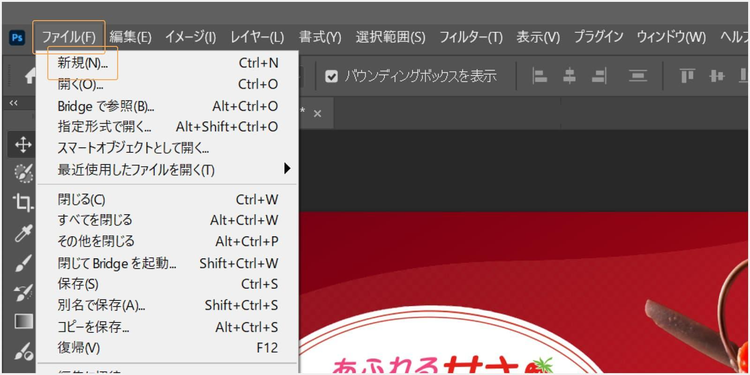The height and width of the screenshot is (375, 750).
Task: Align horizontal centers in options bar
Action: pos(569,76)
